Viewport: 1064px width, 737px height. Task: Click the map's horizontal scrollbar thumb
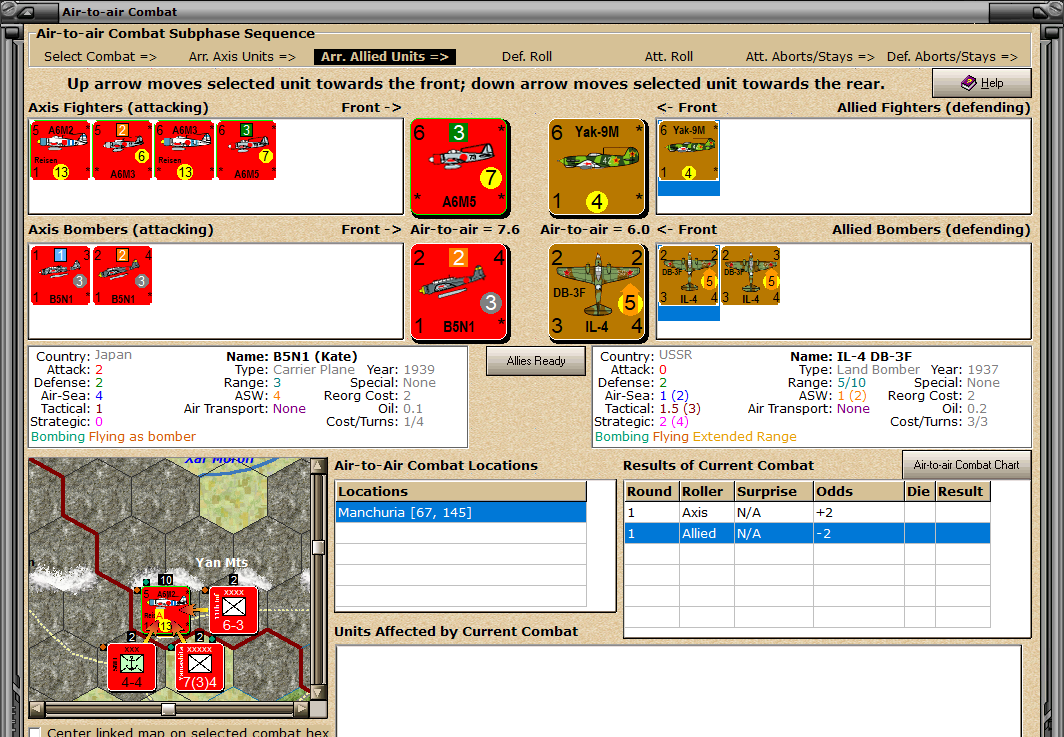pyautogui.click(x=168, y=709)
